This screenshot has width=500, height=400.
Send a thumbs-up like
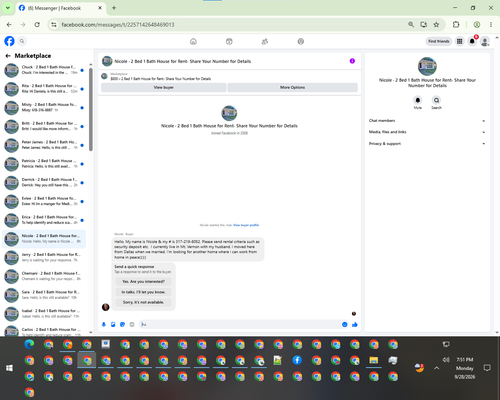click(355, 324)
